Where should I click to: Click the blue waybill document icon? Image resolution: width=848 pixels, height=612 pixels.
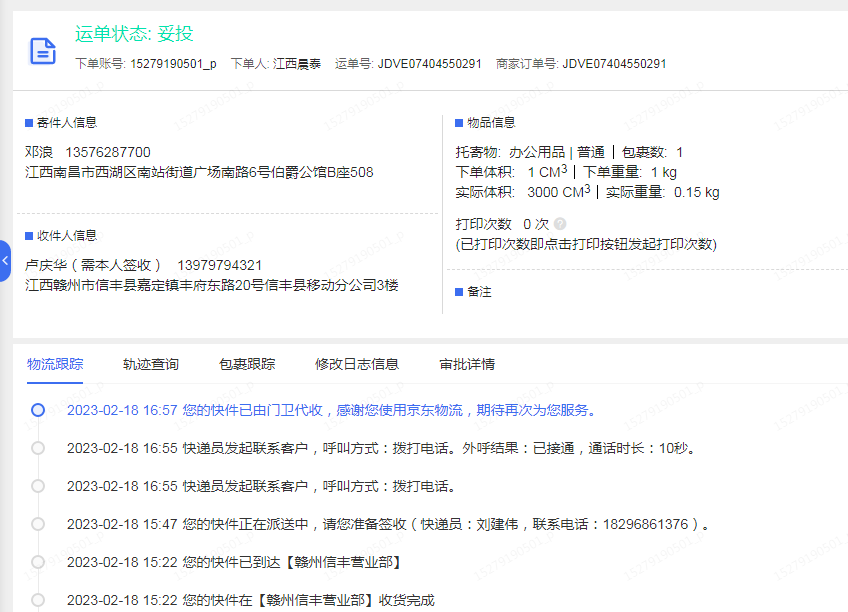(43, 51)
